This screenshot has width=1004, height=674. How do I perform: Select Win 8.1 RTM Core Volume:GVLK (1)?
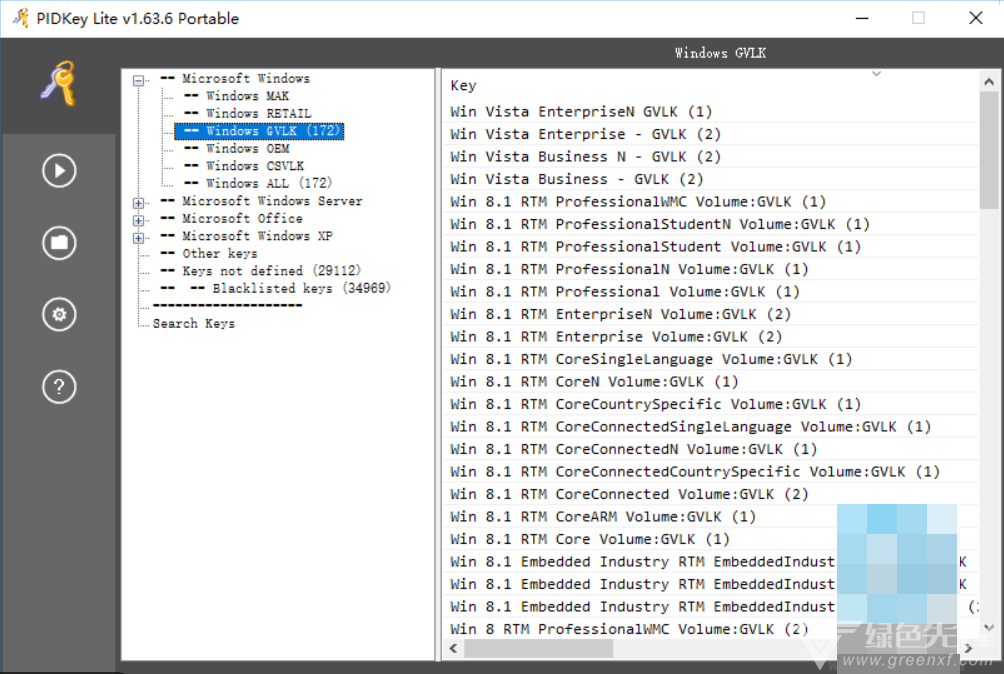coord(711,539)
